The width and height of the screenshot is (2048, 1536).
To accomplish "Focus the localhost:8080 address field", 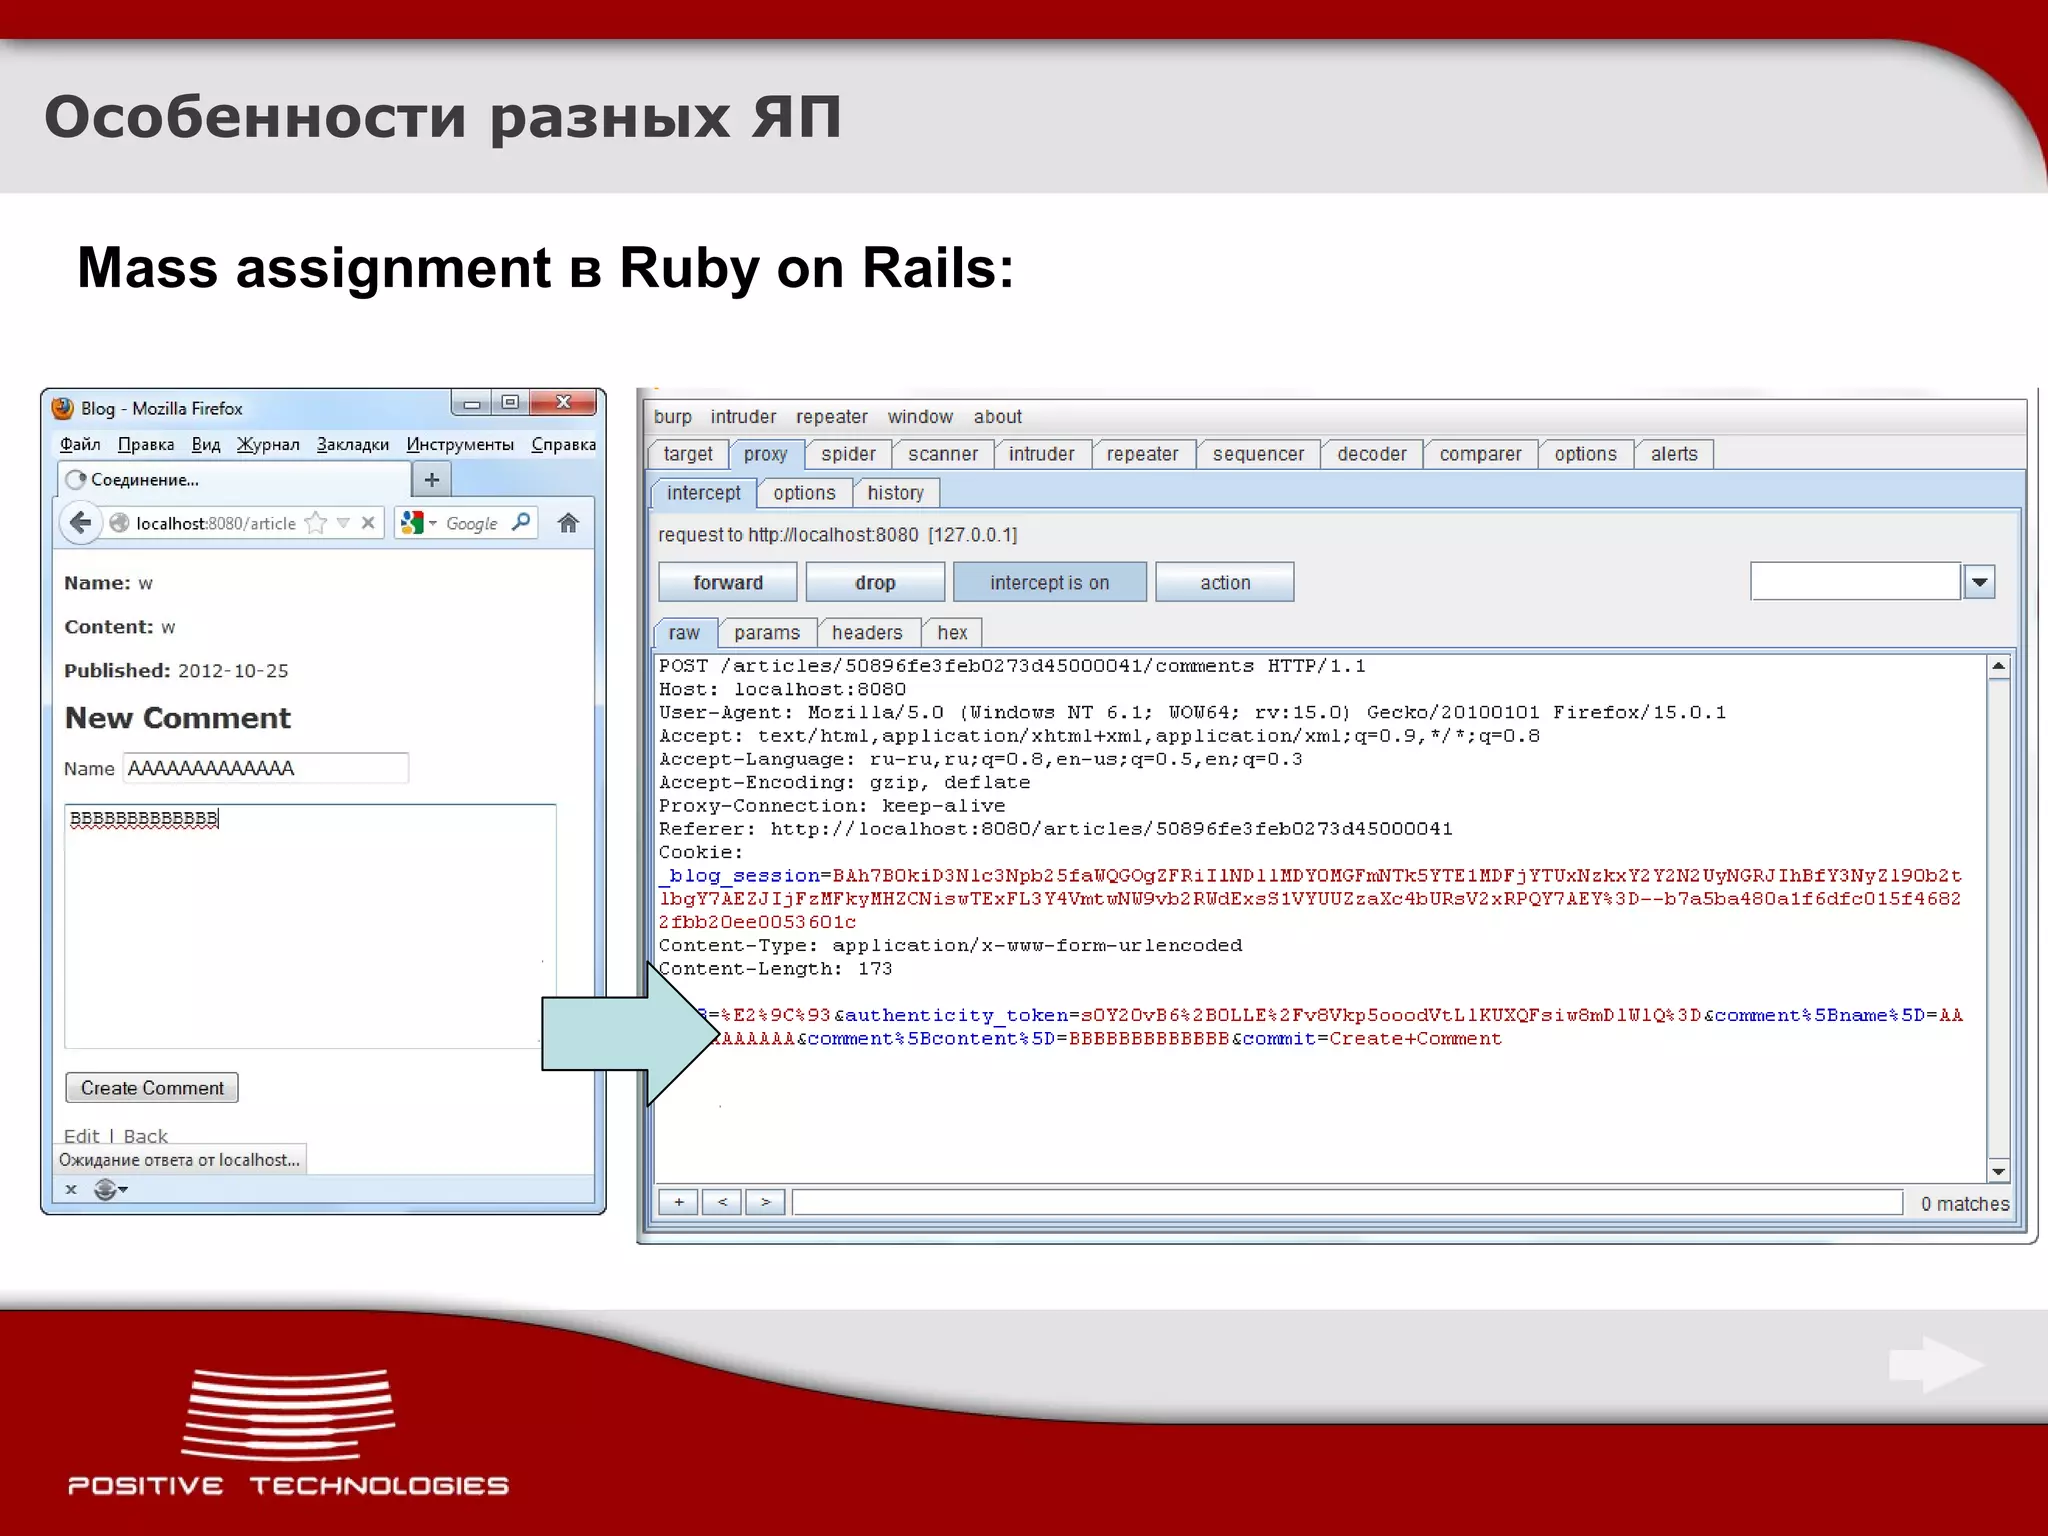I will [x=215, y=523].
